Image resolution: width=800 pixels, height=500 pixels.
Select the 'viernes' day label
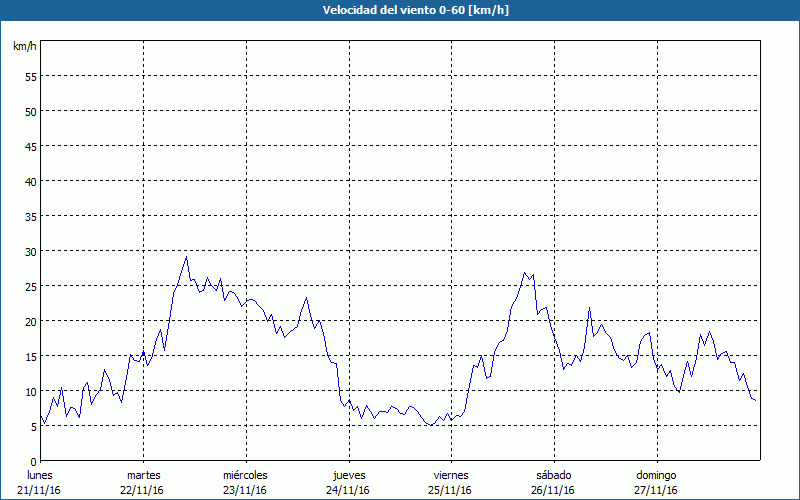450,475
